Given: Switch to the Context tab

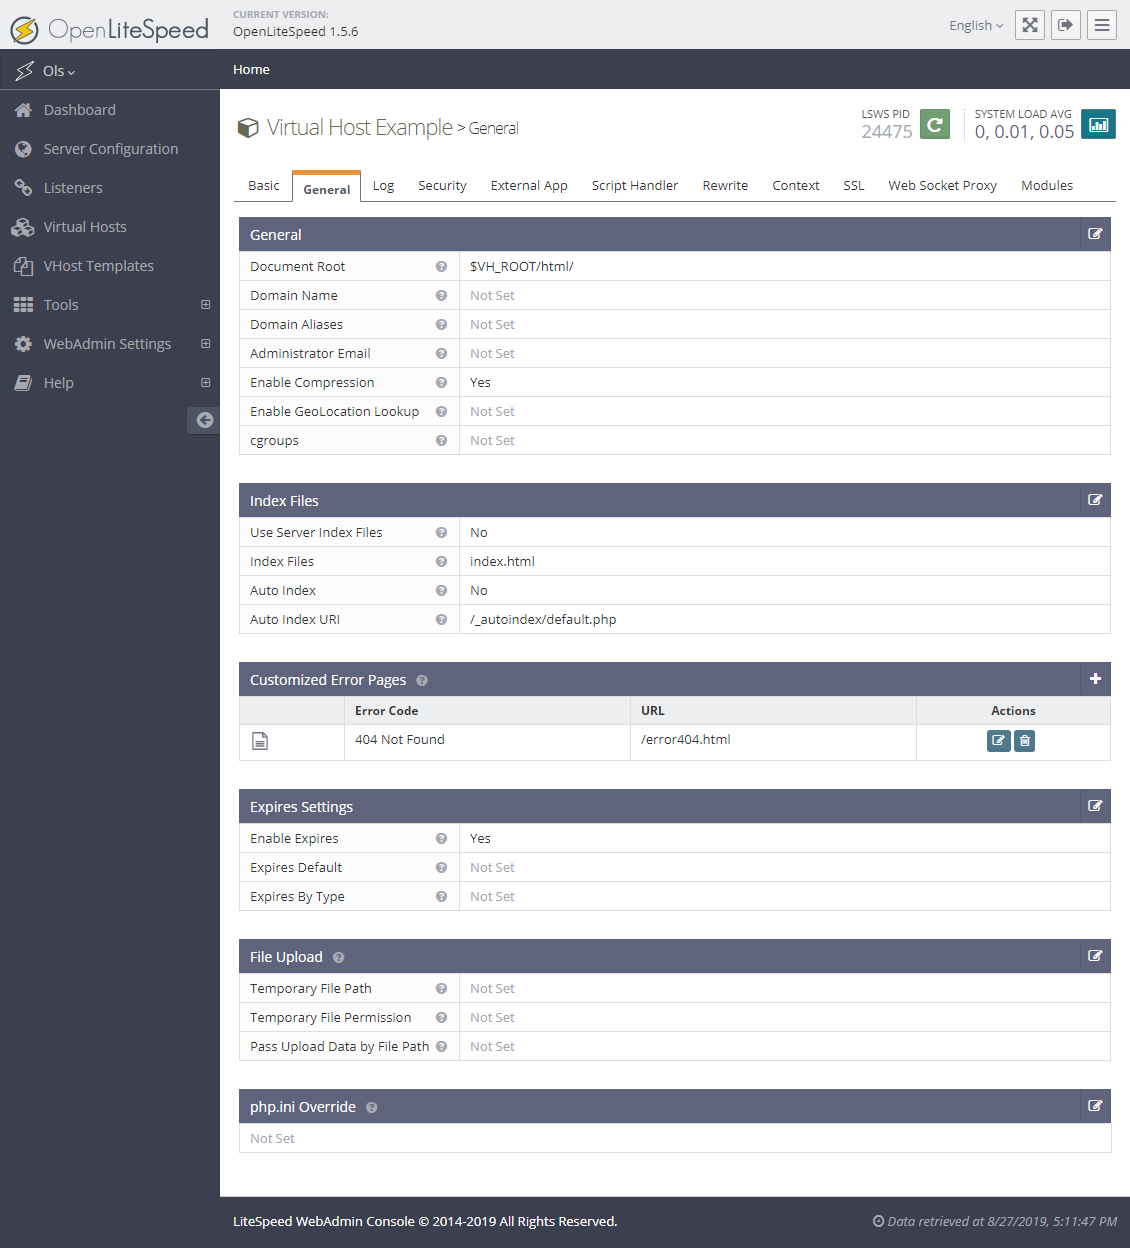Looking at the screenshot, I should point(796,186).
